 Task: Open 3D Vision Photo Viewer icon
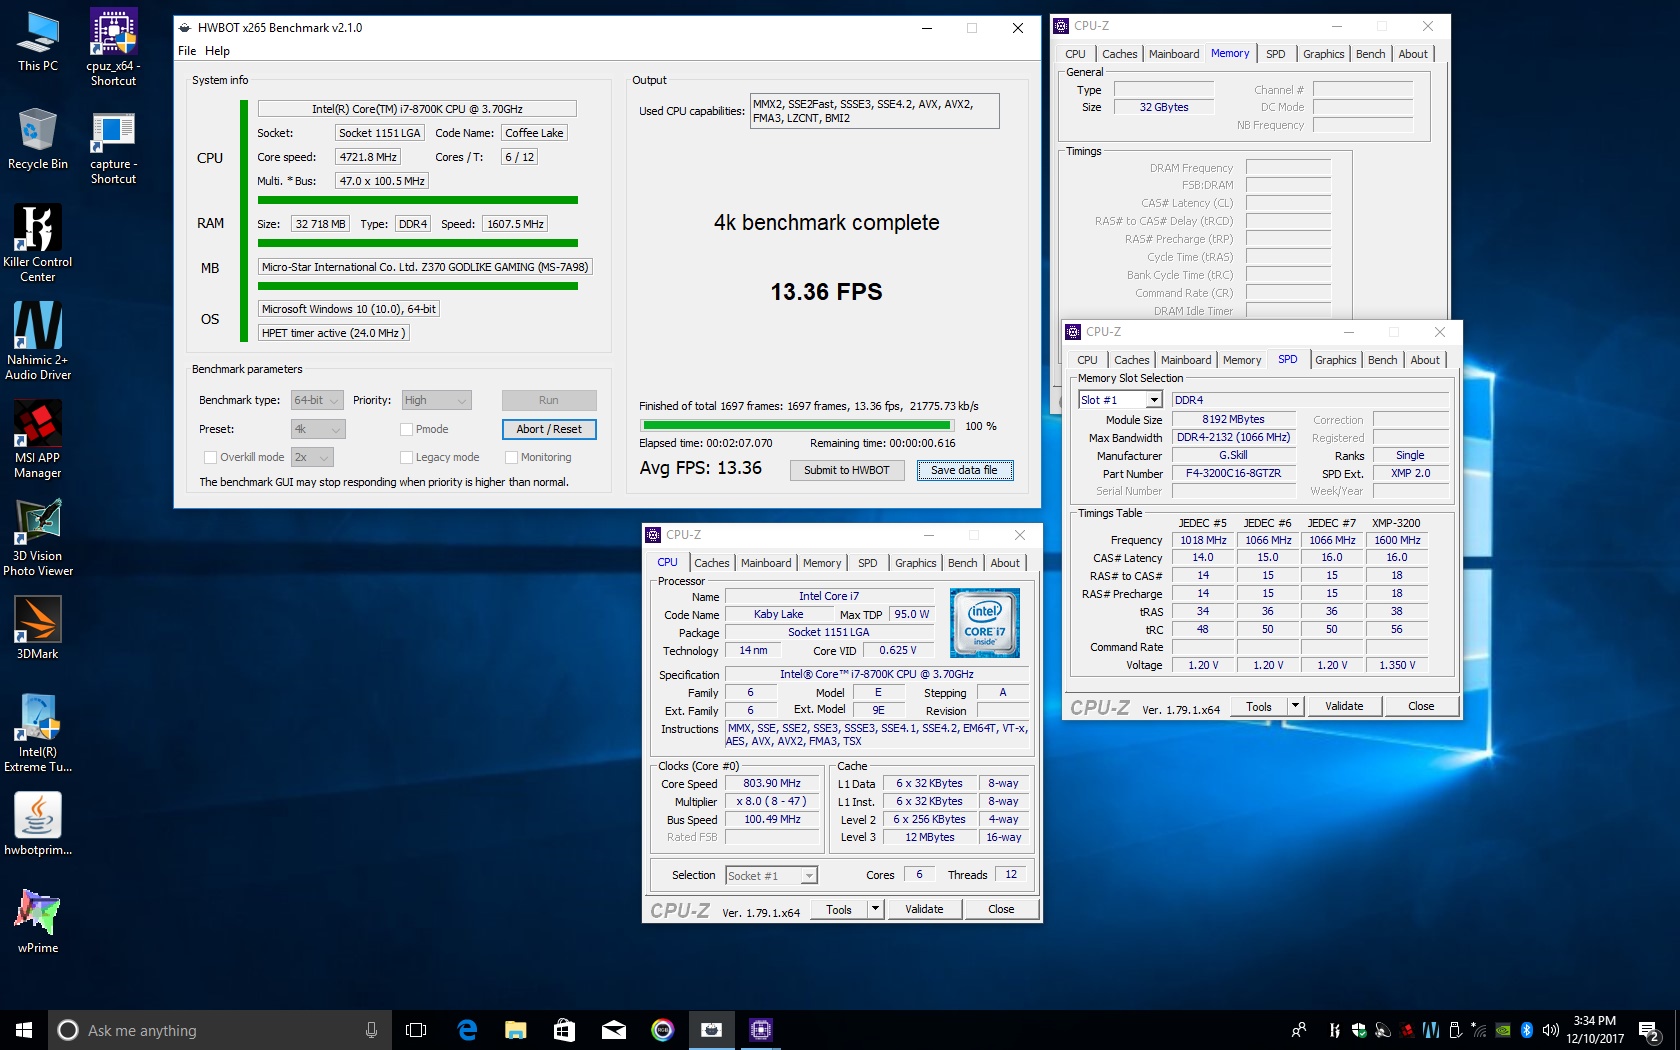(38, 537)
